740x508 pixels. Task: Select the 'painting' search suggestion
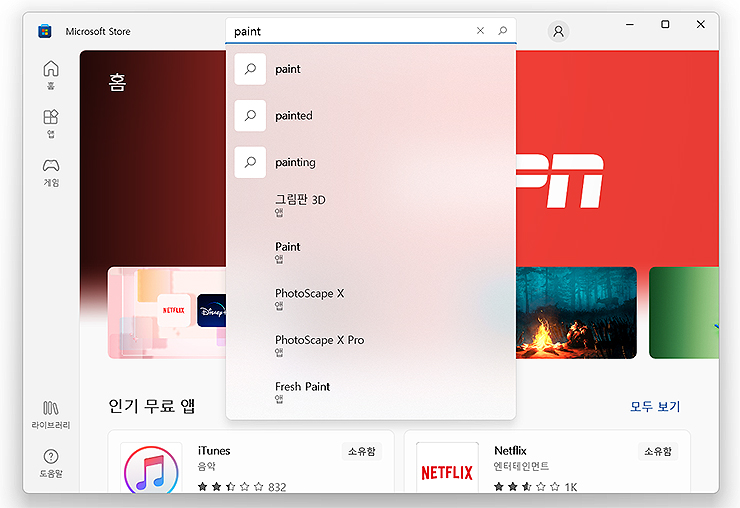(x=371, y=162)
